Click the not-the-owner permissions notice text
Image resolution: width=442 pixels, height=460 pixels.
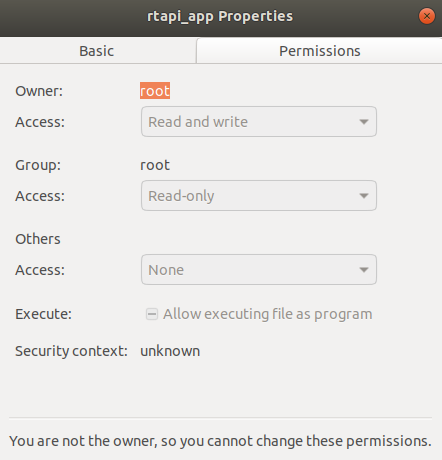220,441
